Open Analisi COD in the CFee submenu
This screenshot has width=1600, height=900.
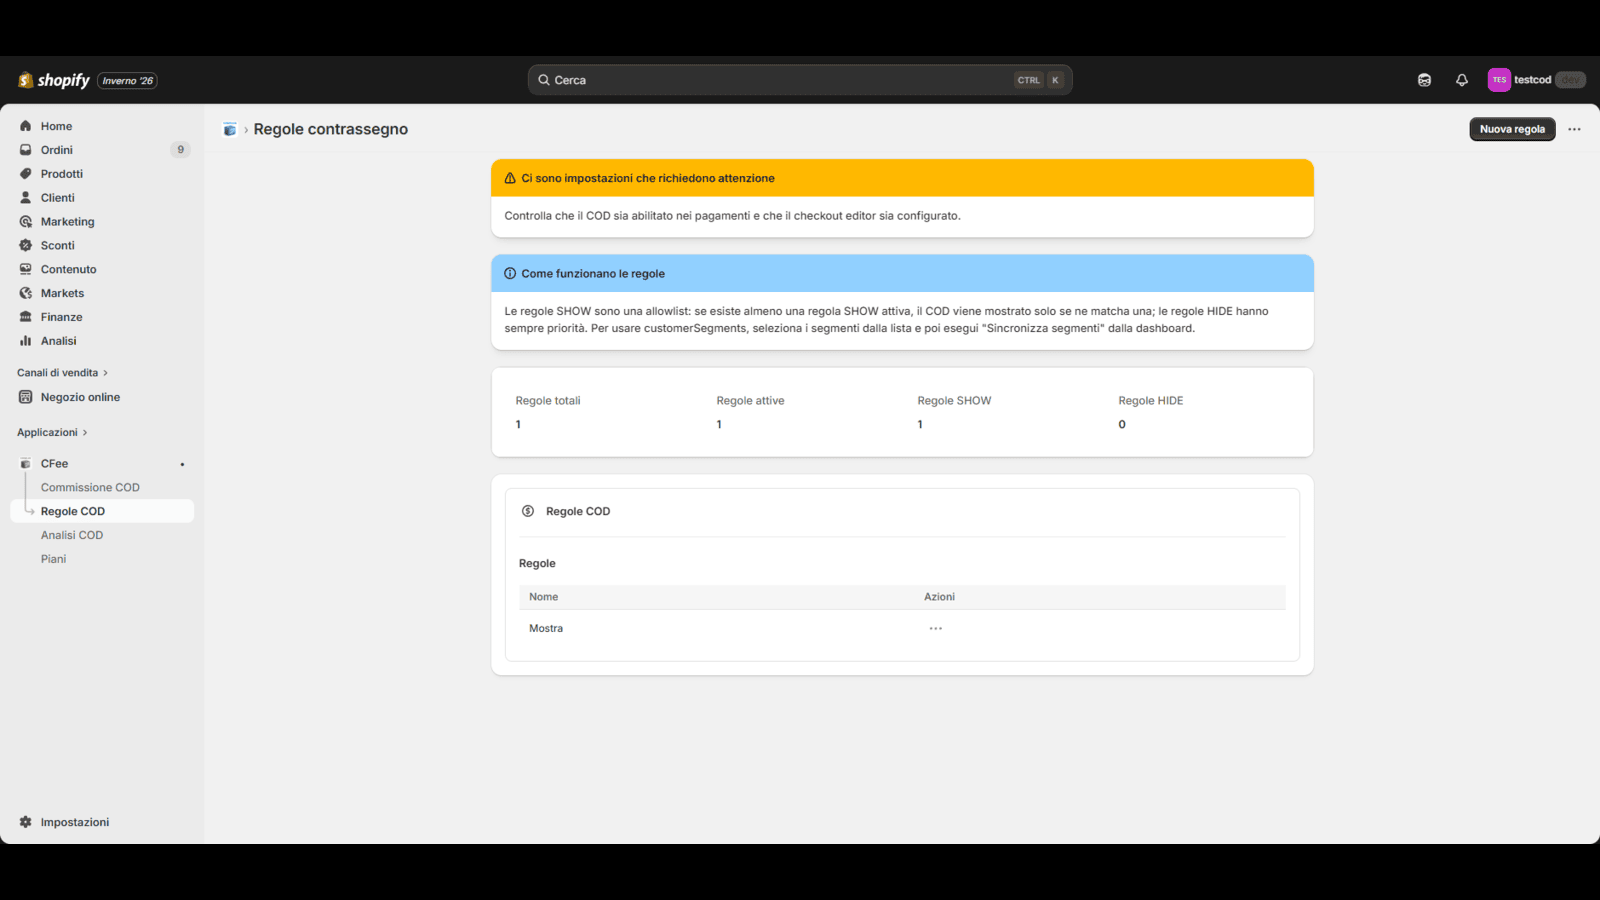[72, 535]
